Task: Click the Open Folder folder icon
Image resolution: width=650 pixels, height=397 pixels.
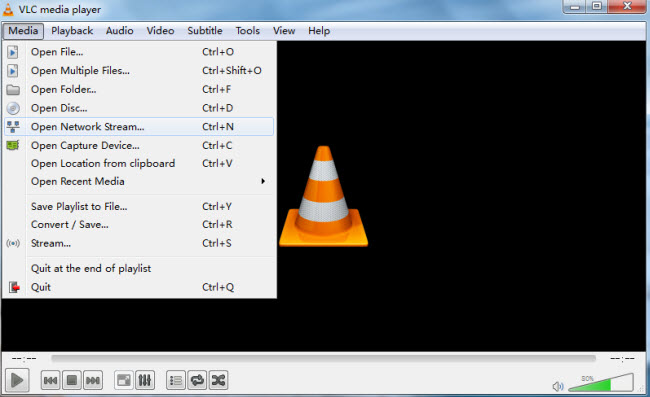Action: tap(13, 89)
